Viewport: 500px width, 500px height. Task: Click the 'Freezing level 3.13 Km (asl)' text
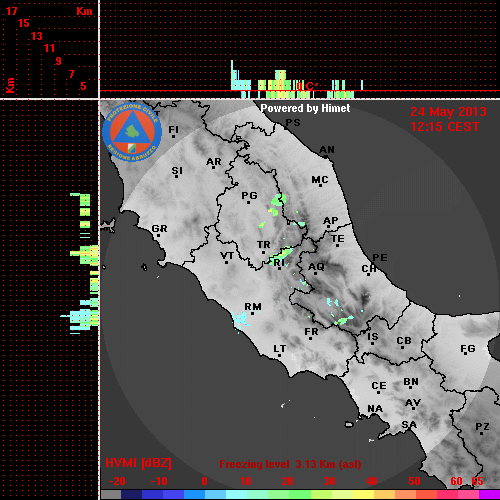pyautogui.click(x=290, y=464)
